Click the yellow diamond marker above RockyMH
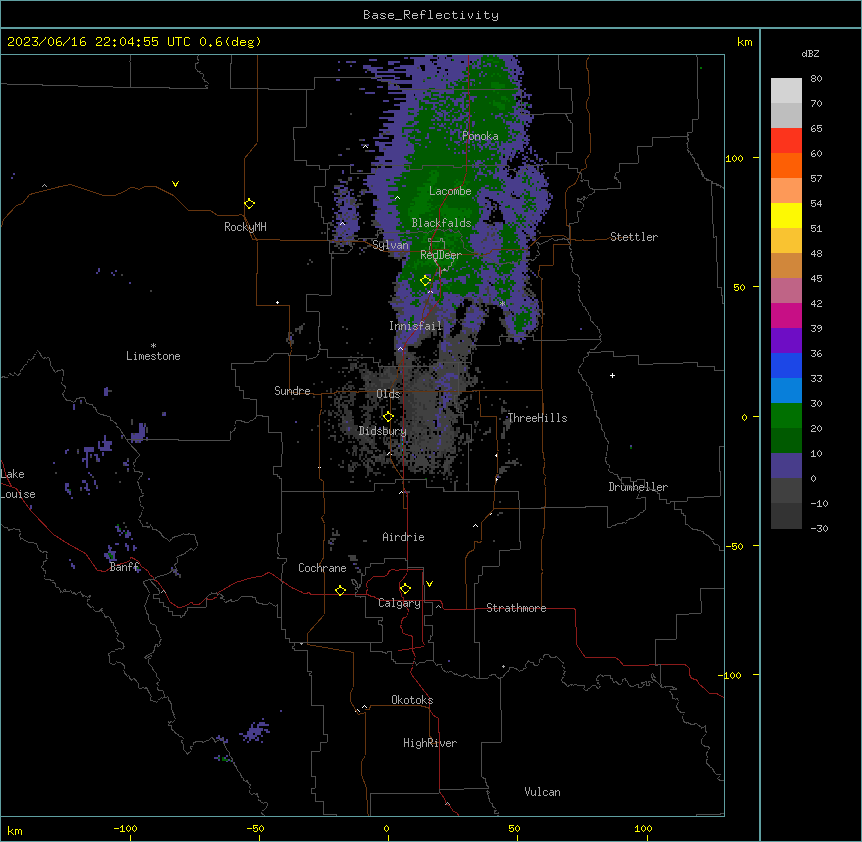Viewport: 862px width, 842px height. click(249, 204)
